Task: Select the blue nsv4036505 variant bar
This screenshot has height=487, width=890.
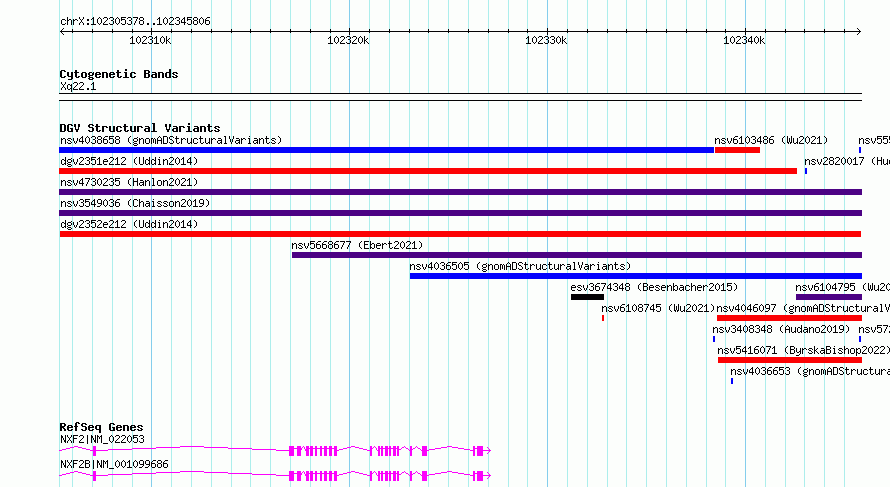Action: tap(636, 276)
